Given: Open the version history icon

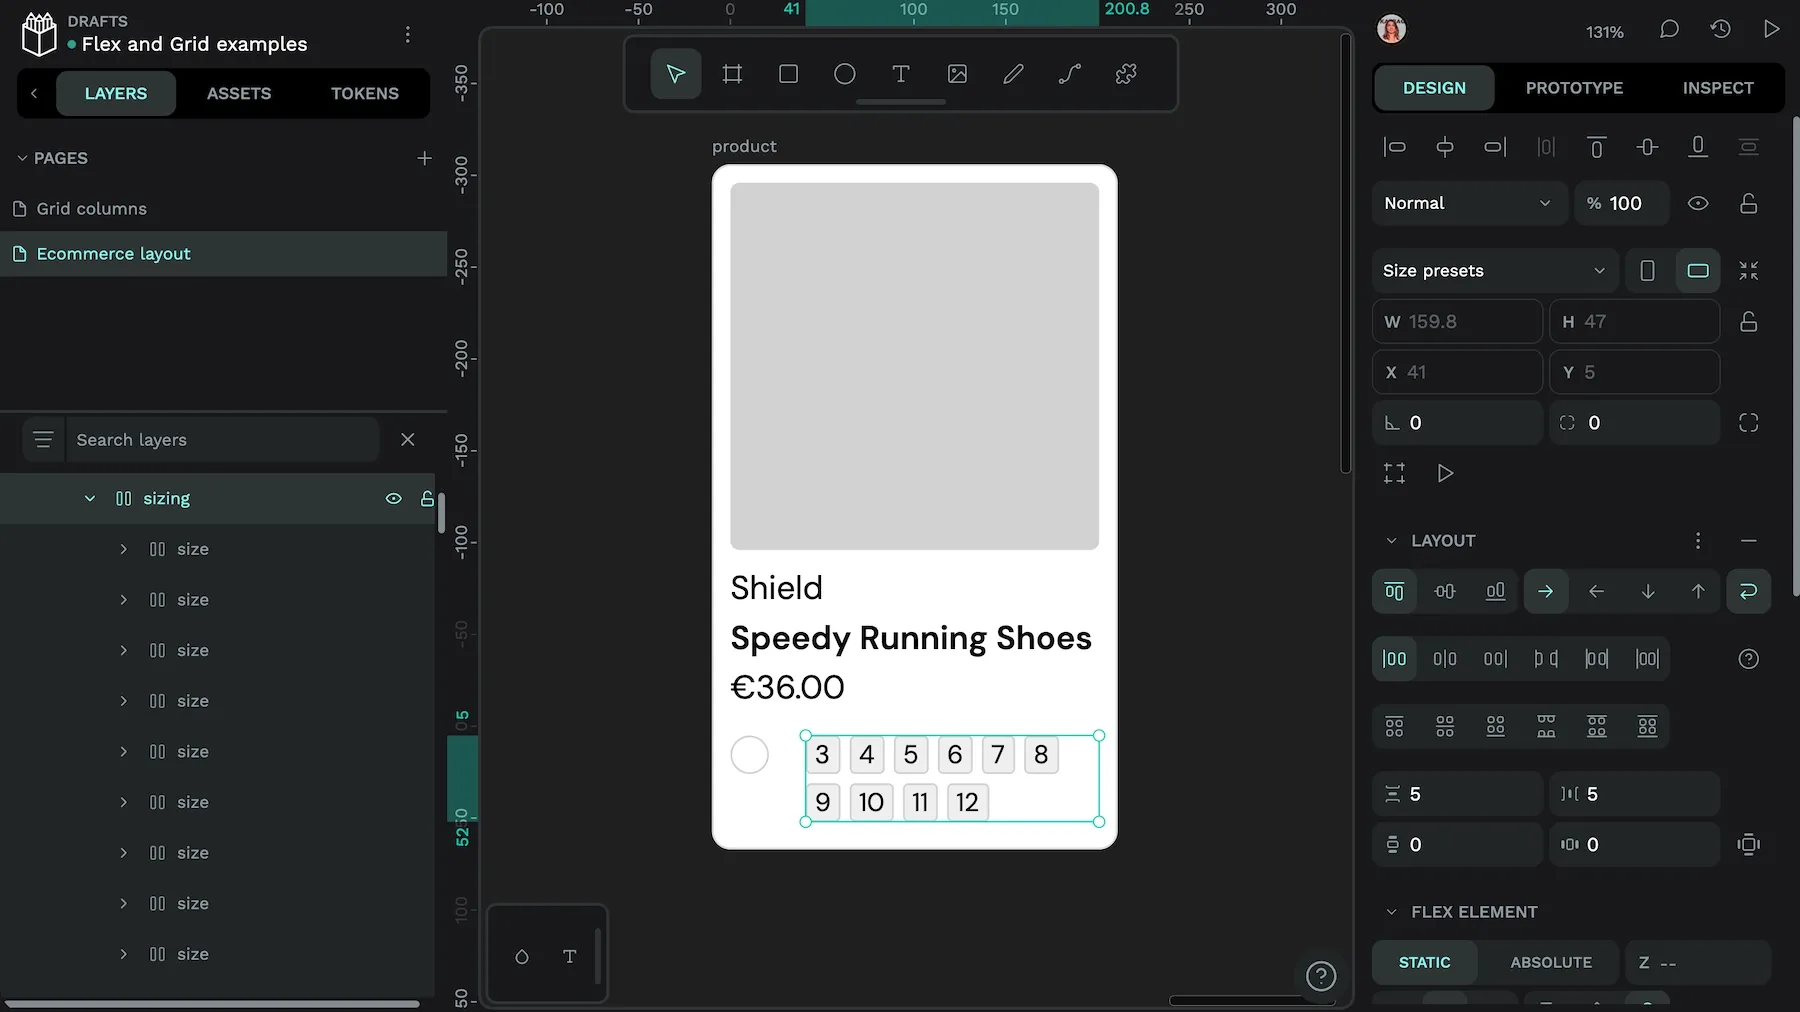Looking at the screenshot, I should click(x=1720, y=30).
